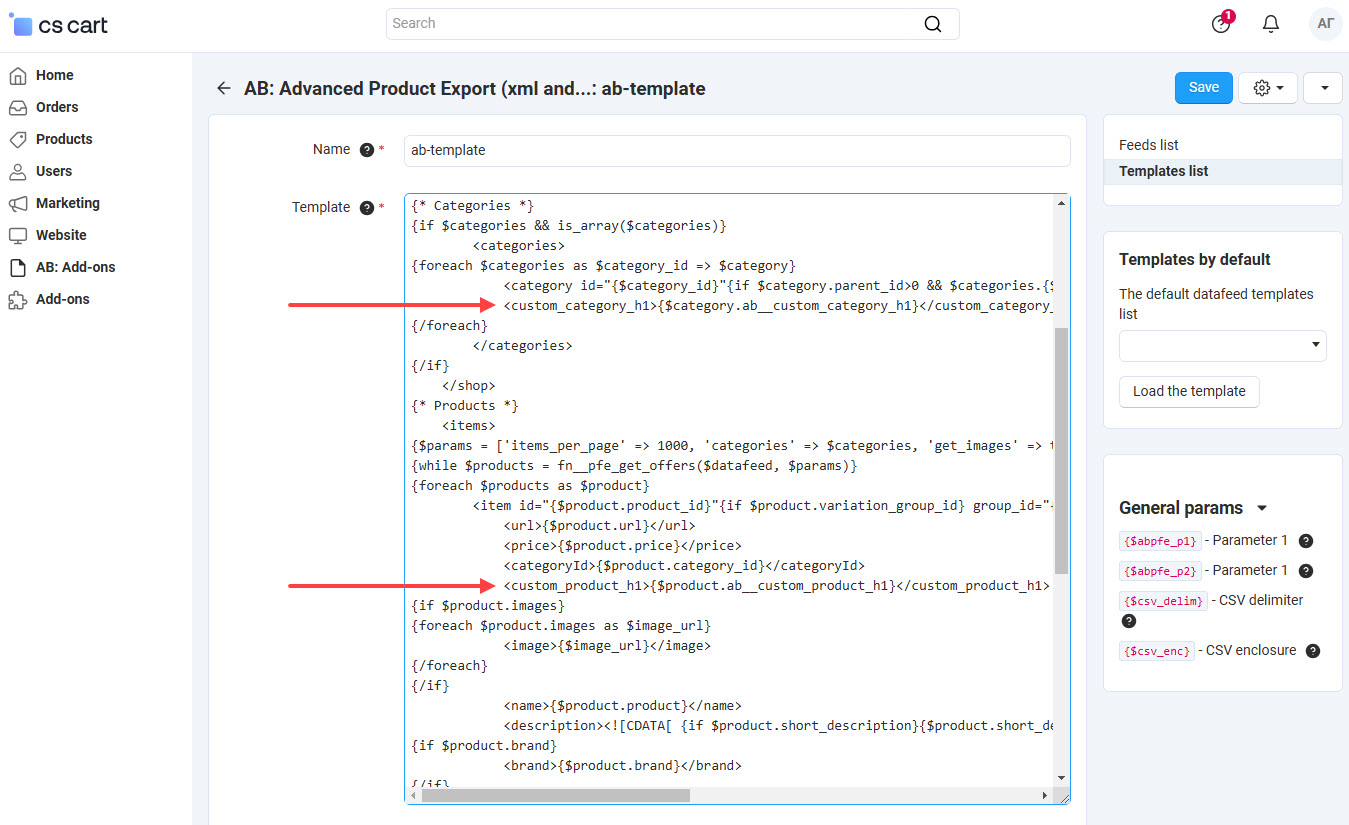Open the Home section in sidebar
1349x825 pixels.
(55, 74)
